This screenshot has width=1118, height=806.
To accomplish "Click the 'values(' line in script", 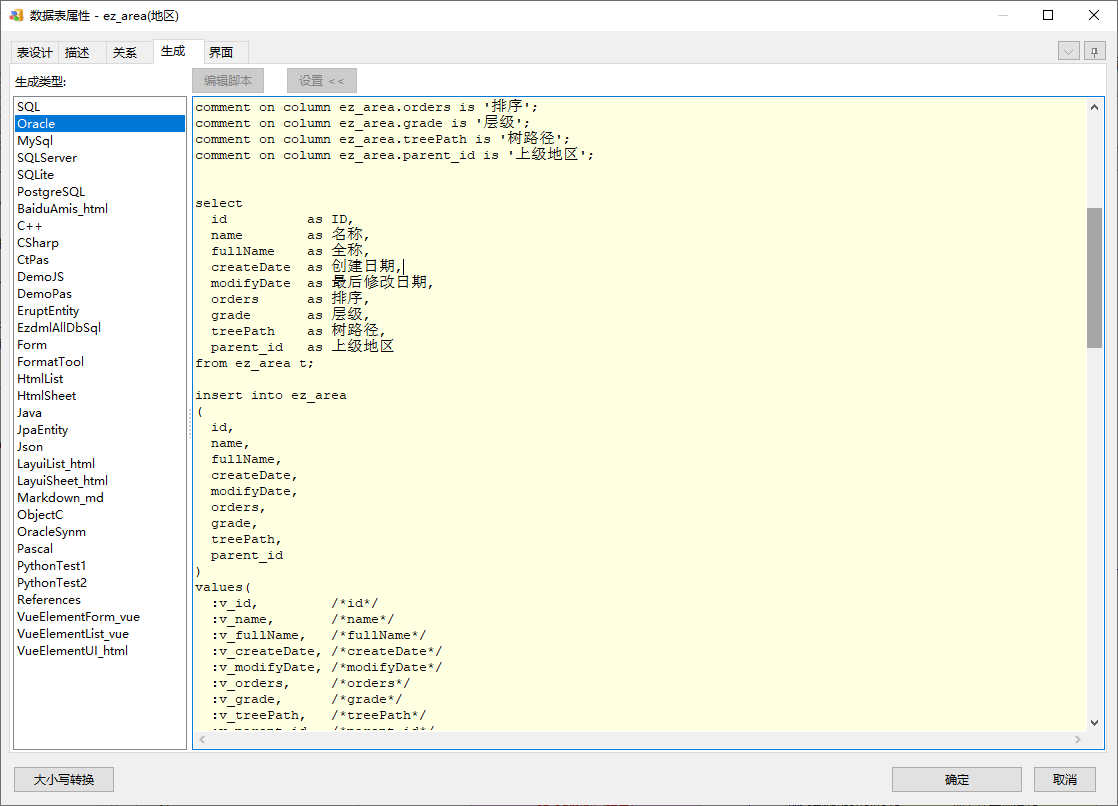I will coord(223,587).
